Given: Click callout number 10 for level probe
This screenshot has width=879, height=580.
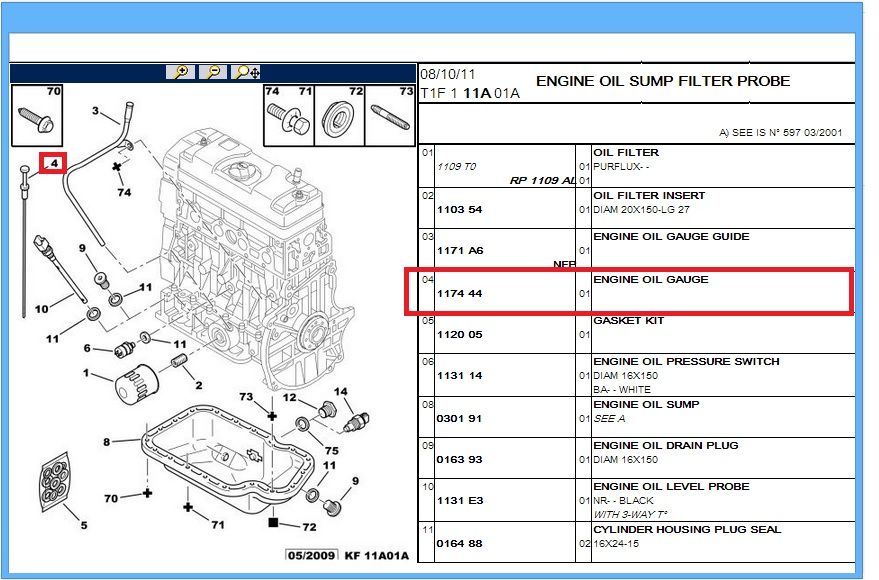Looking at the screenshot, I should pyautogui.click(x=41, y=309).
